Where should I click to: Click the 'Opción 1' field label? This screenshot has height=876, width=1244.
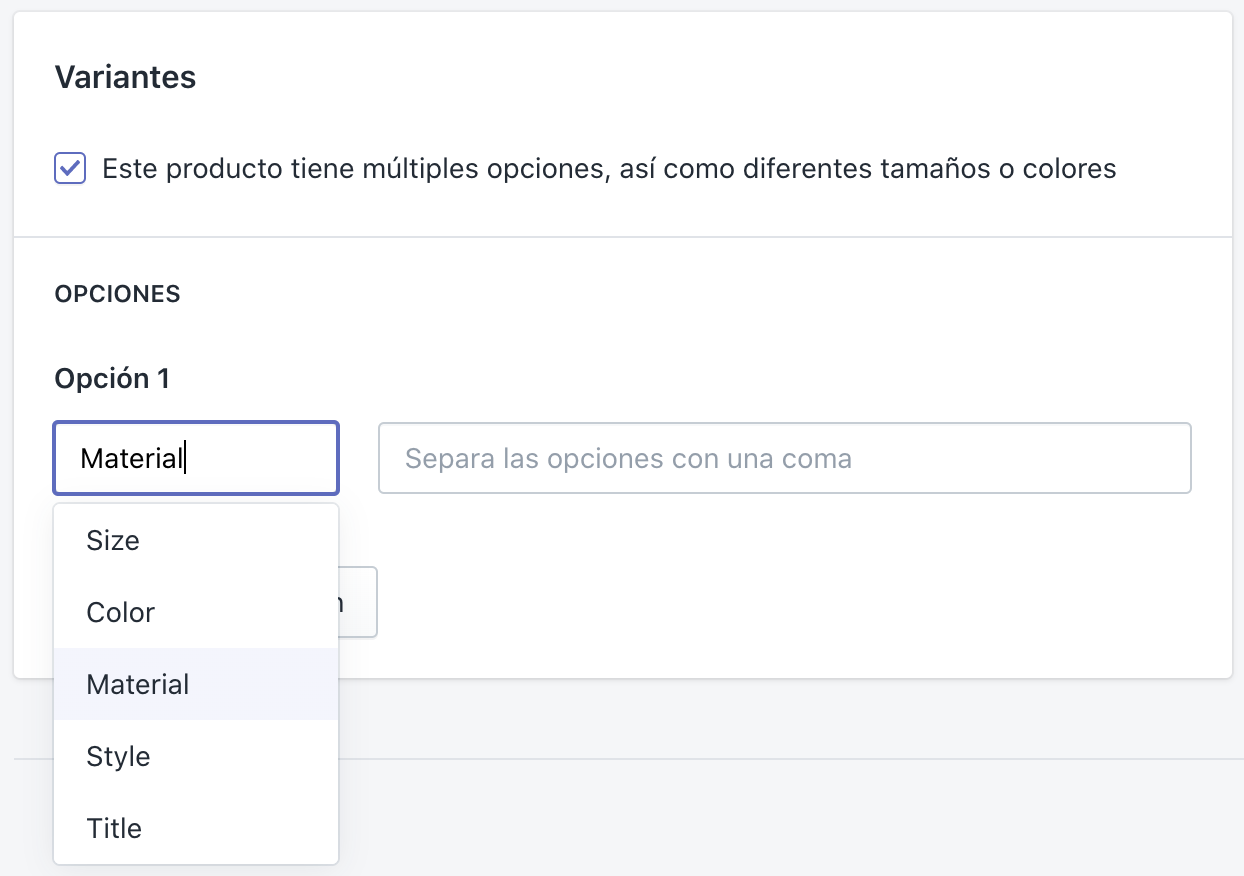click(x=112, y=379)
